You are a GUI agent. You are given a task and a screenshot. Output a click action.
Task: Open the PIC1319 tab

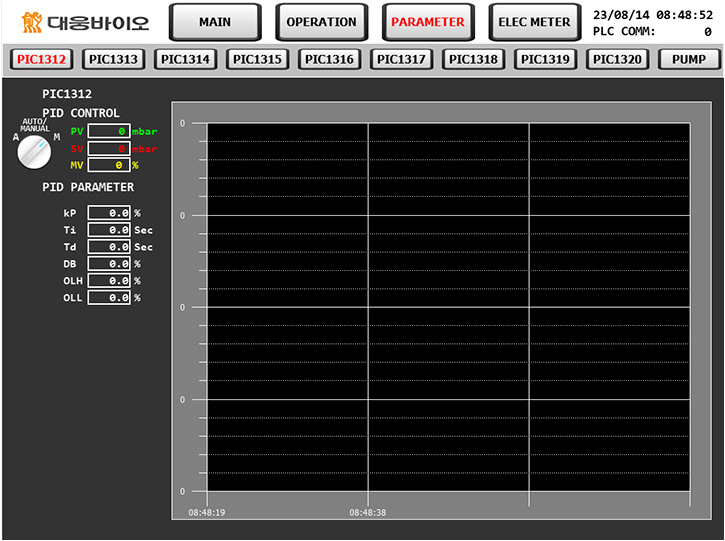546,59
